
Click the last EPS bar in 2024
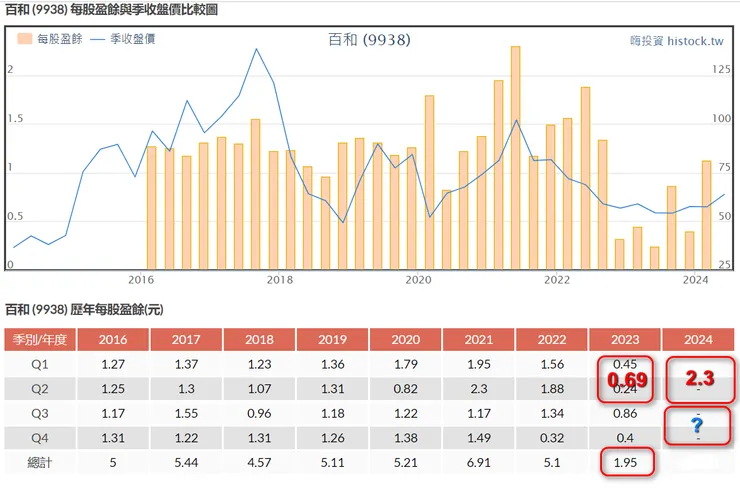[x=706, y=215]
